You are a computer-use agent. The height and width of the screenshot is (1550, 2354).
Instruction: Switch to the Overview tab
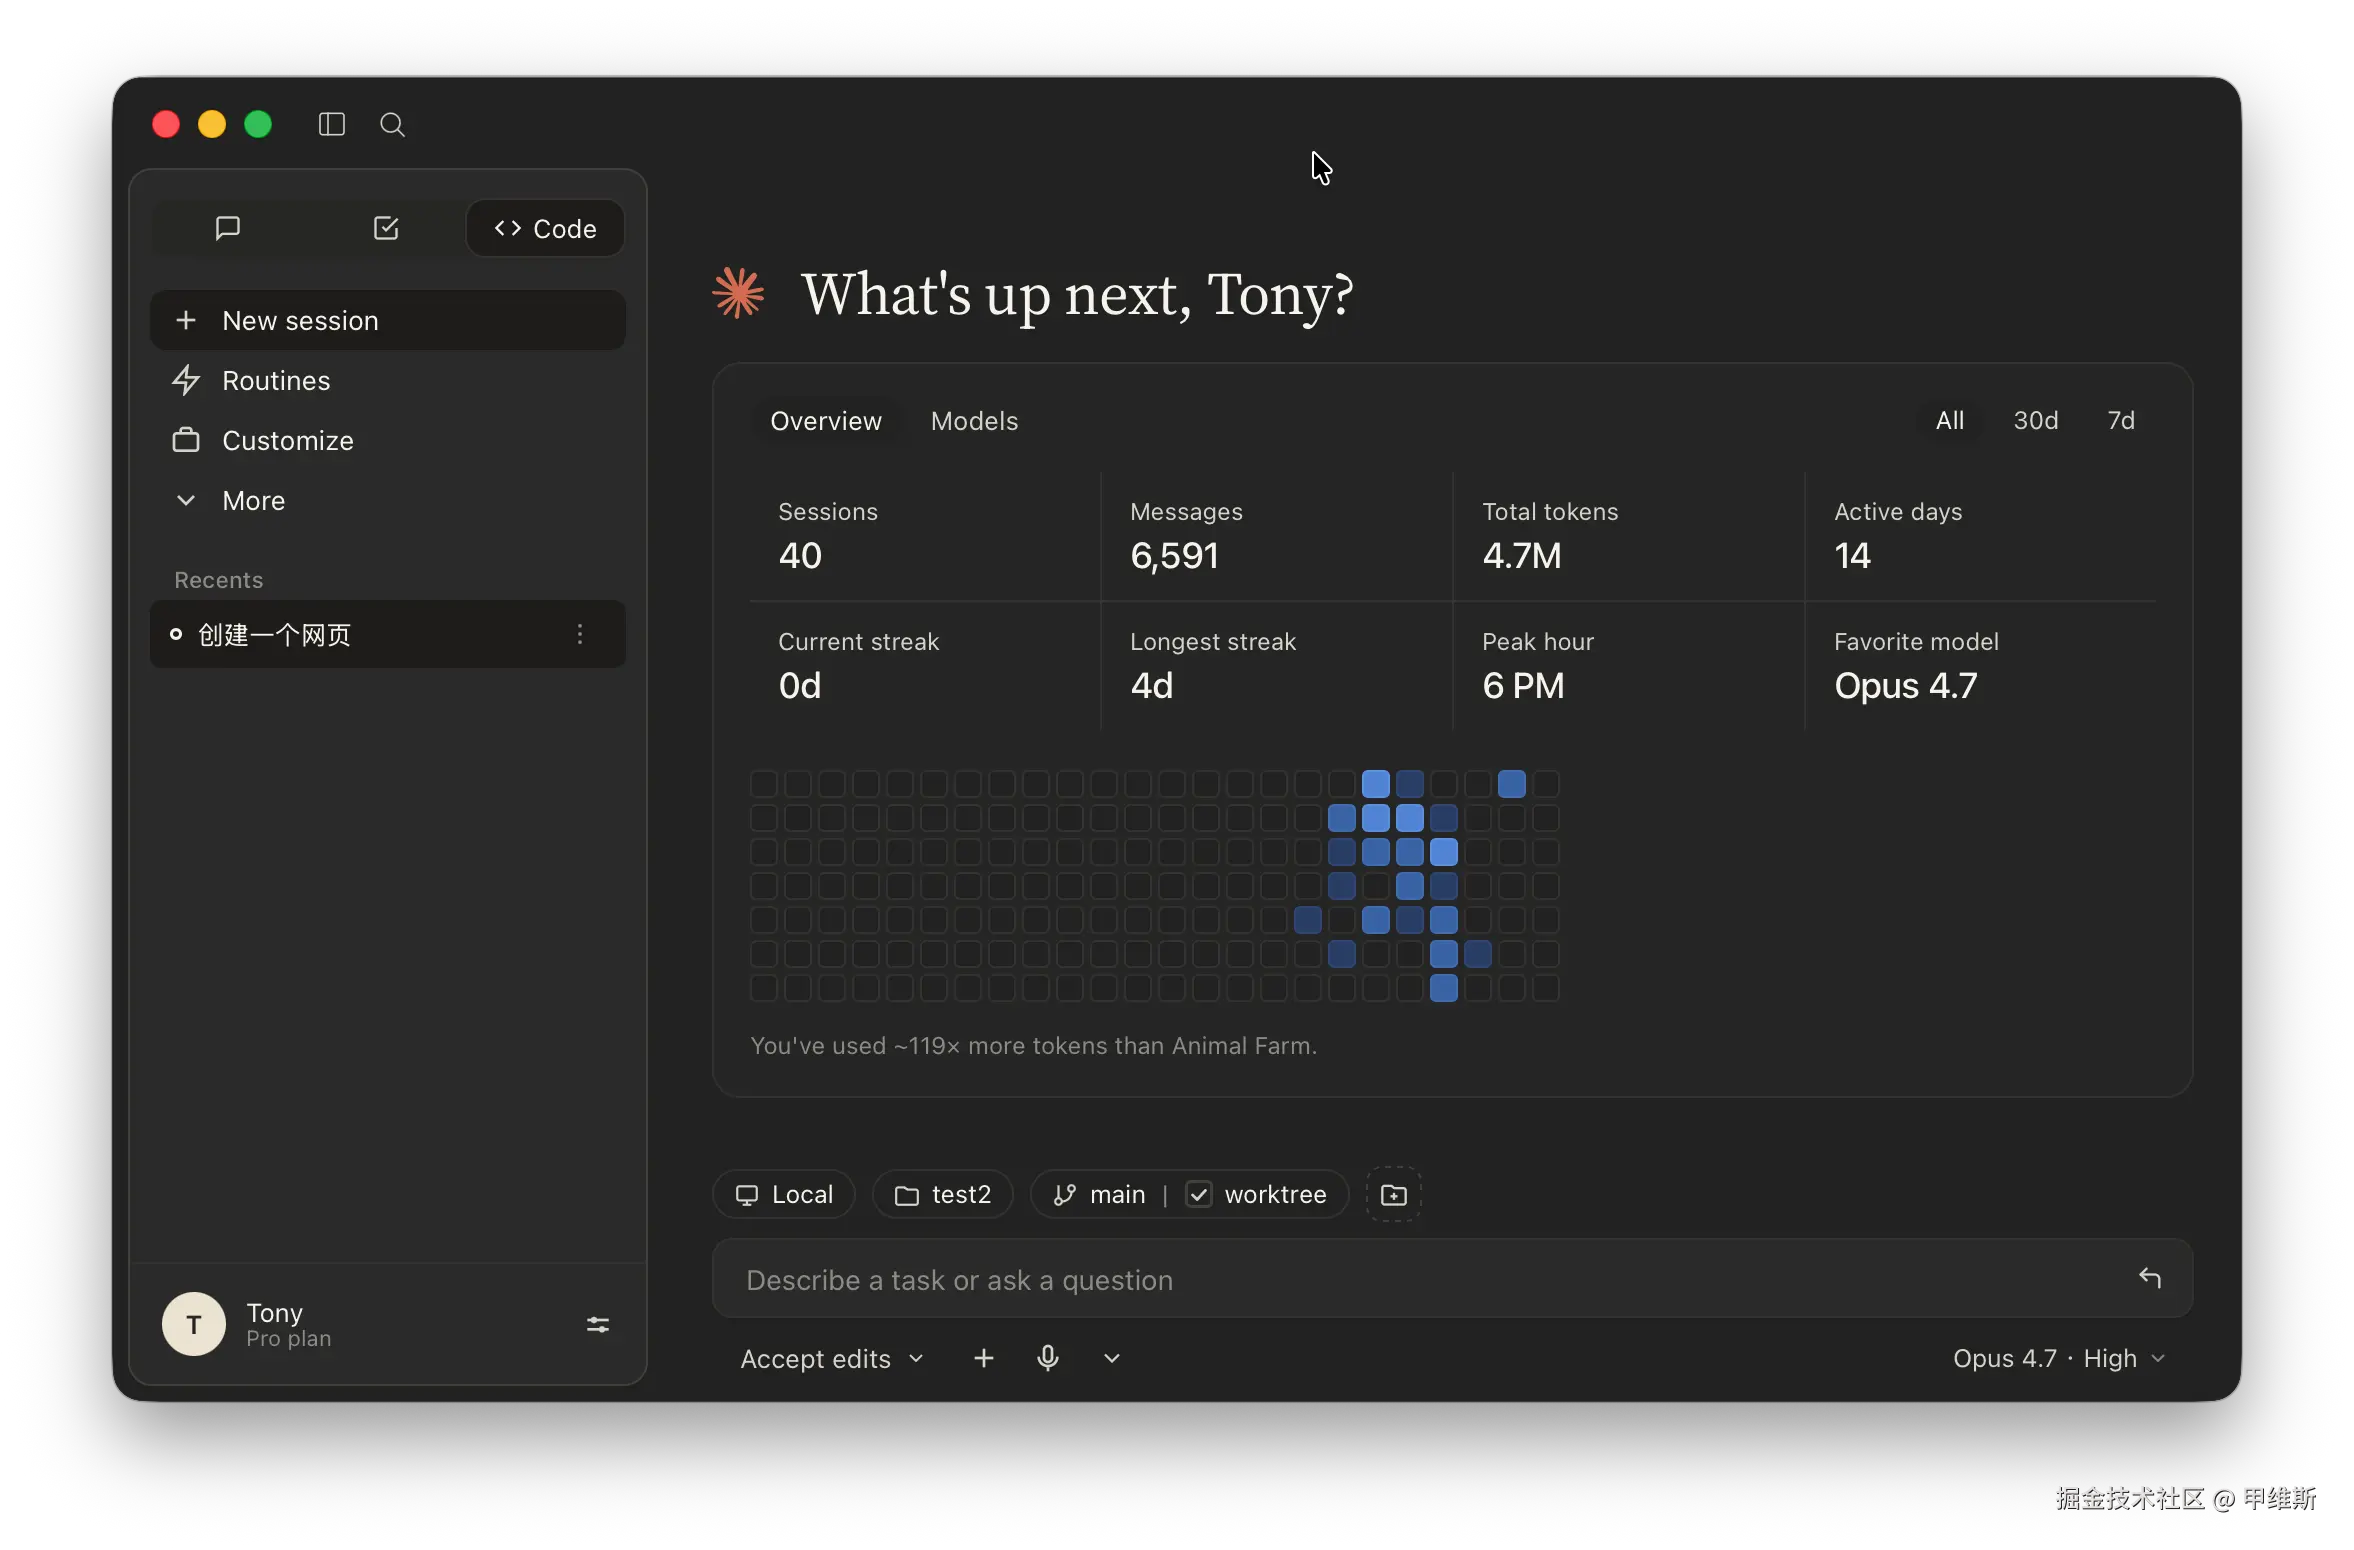tap(826, 420)
